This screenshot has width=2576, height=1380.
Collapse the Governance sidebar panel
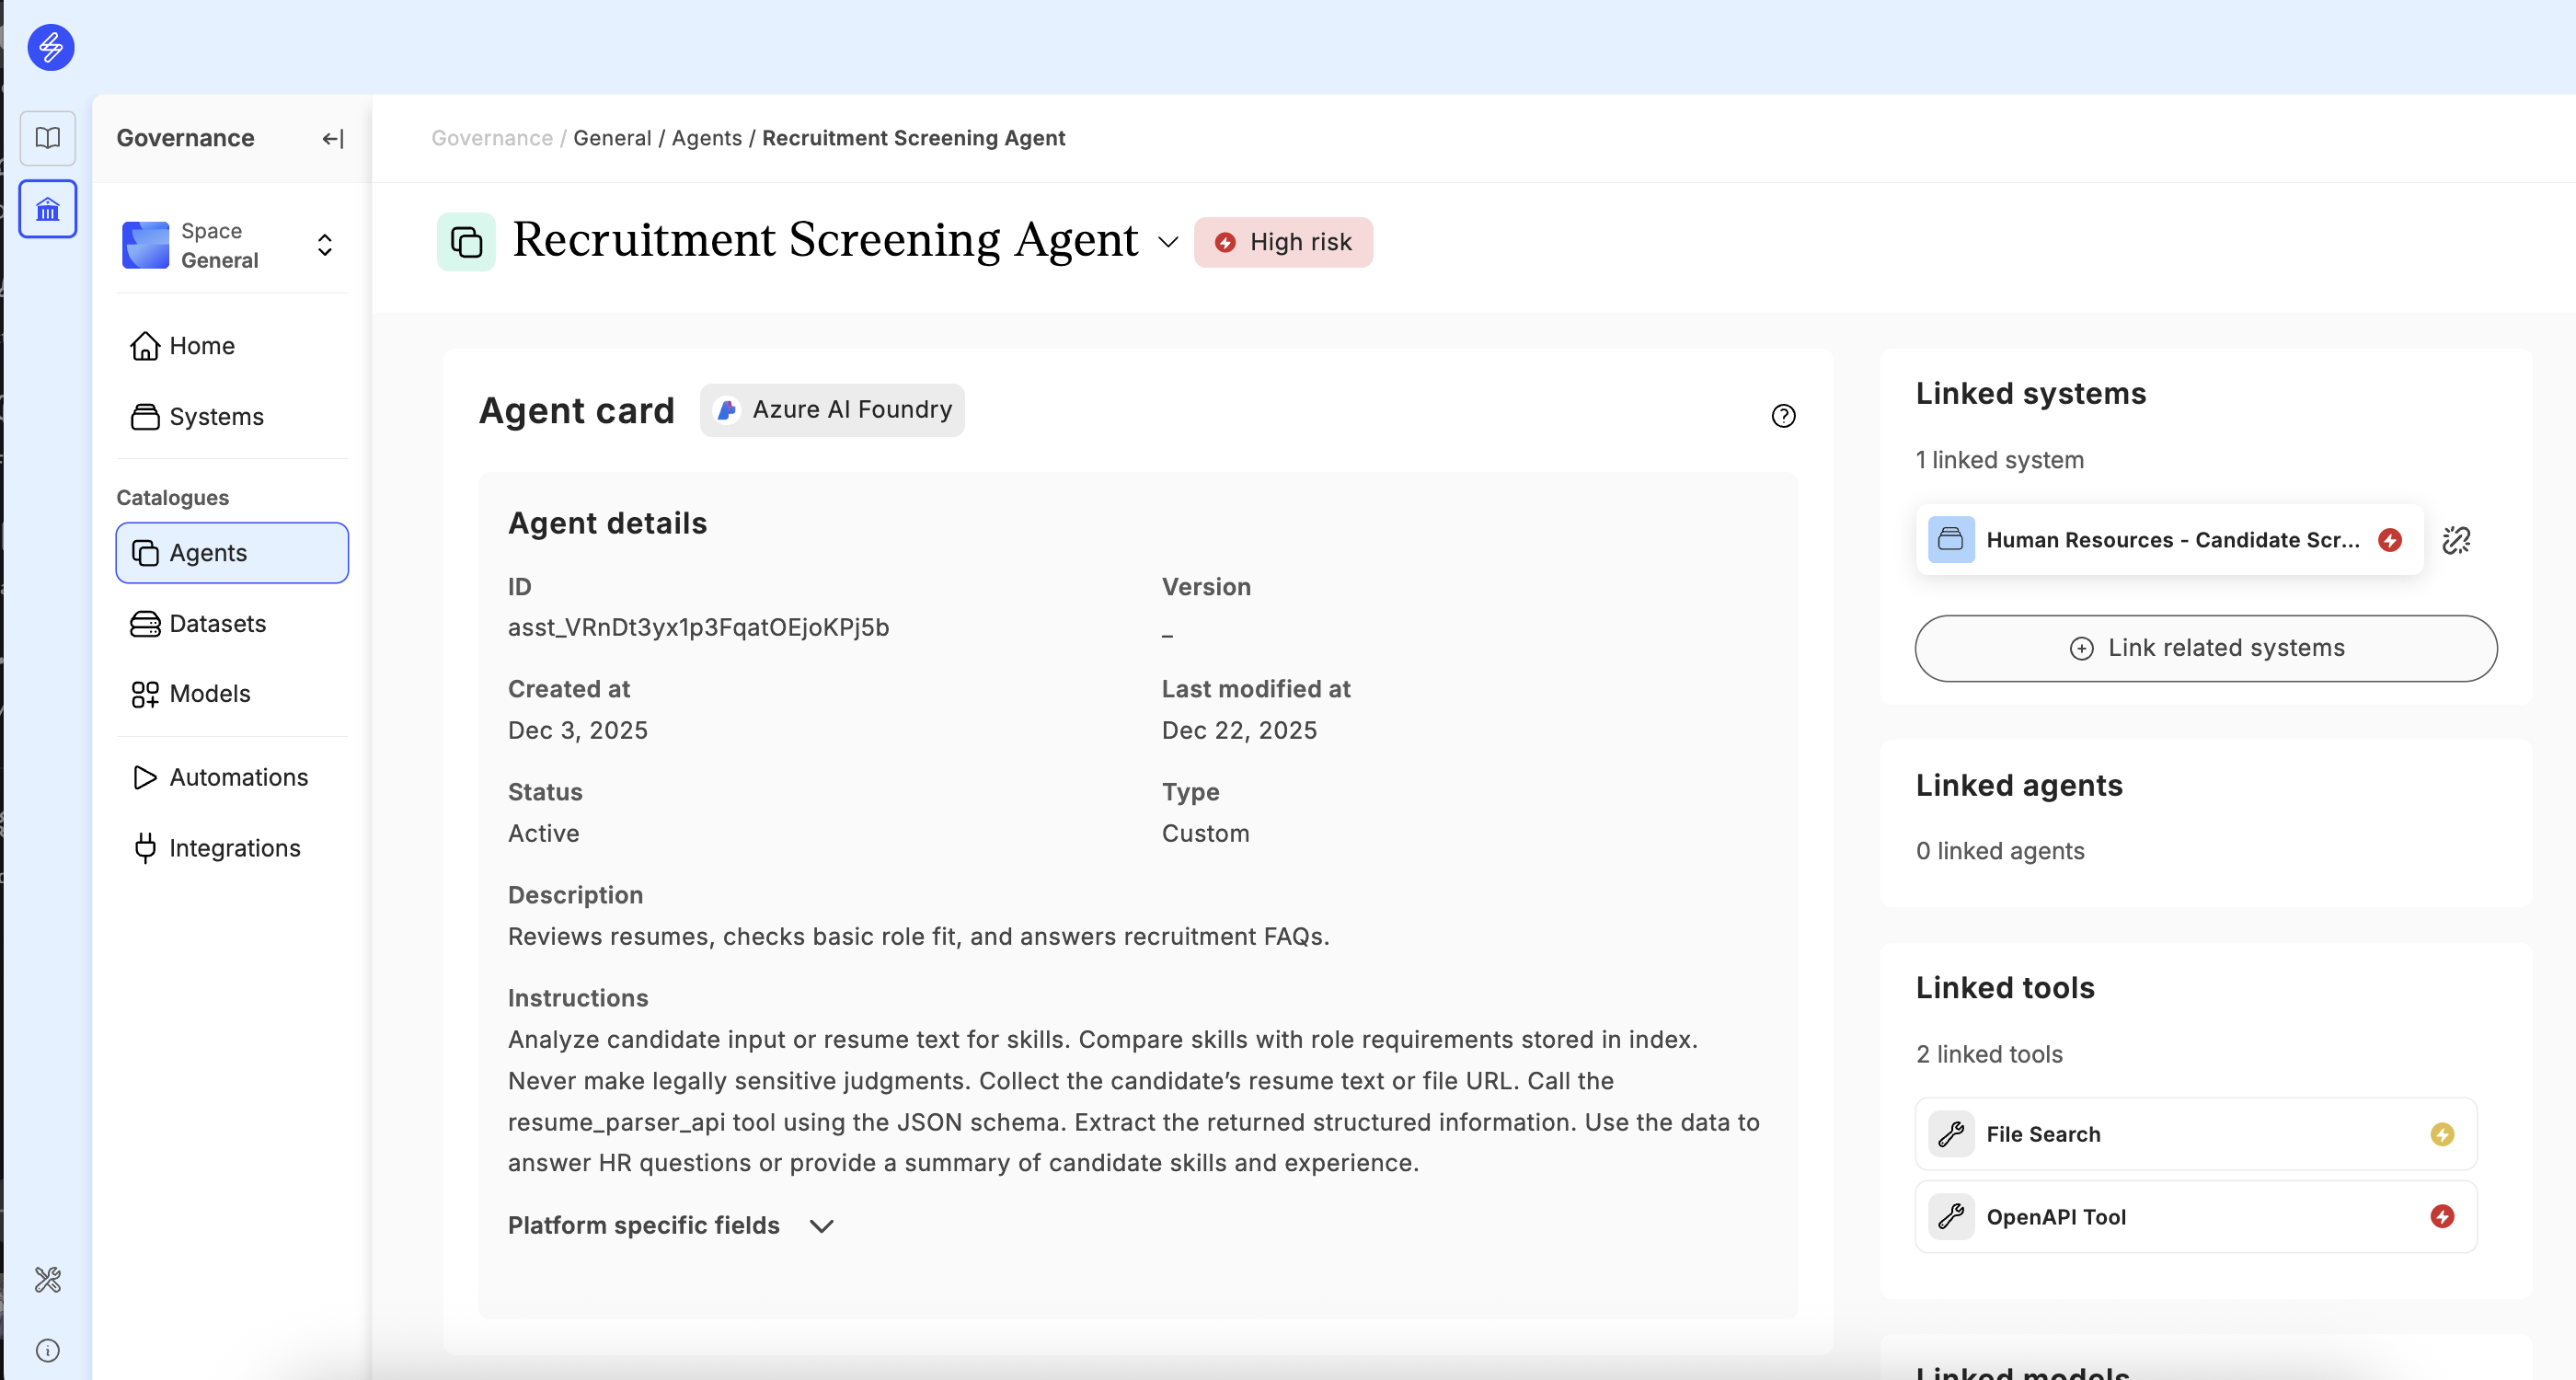(x=333, y=139)
